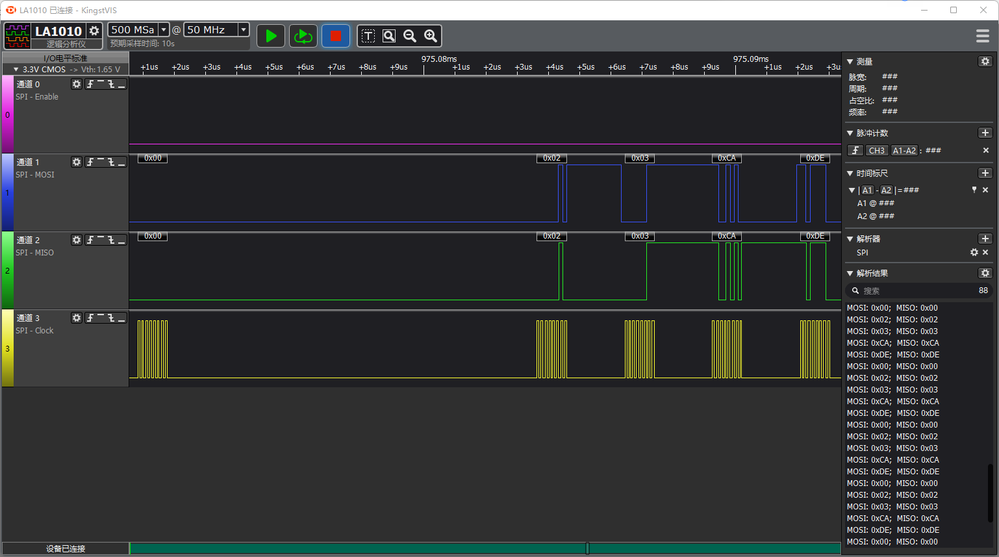Screen dimensions: 999x557
Task: Stop capture with red square button
Action: (x=336, y=36)
